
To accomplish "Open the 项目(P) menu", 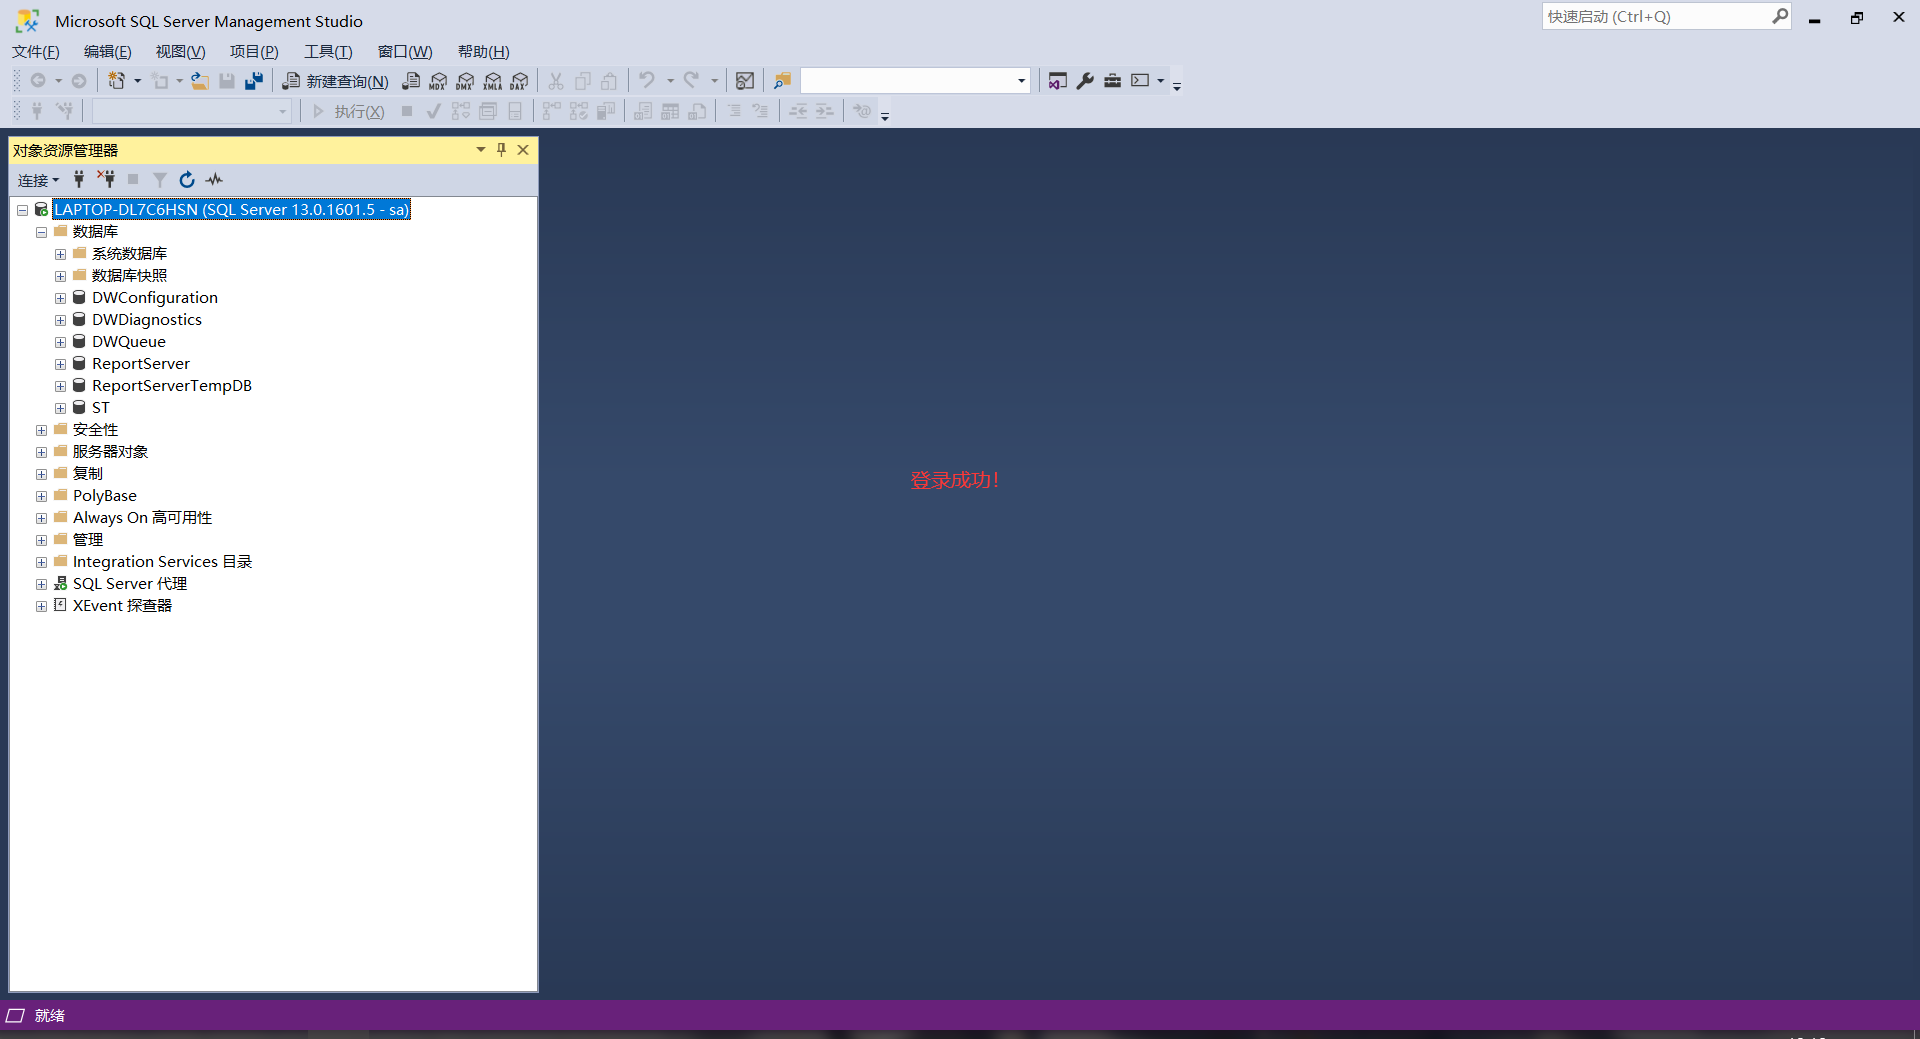I will click(254, 52).
